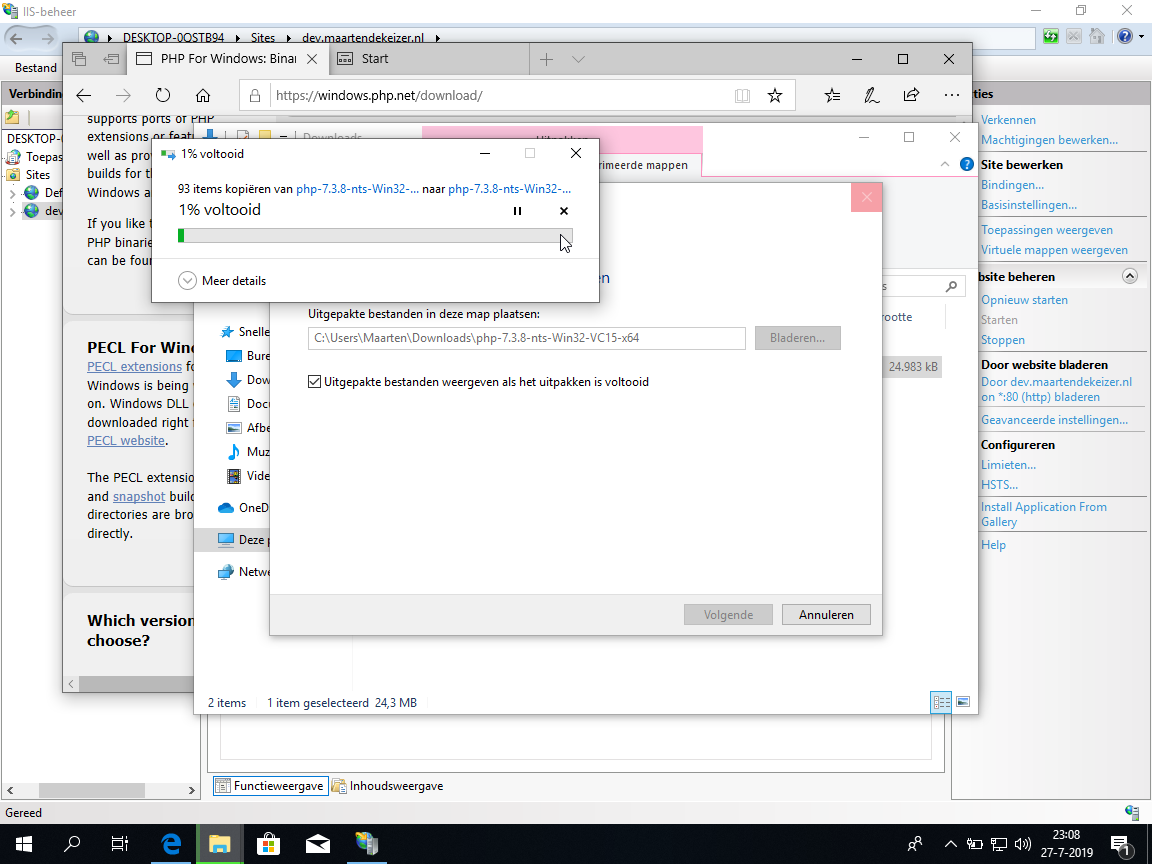Share this page from Edge toolbar
This screenshot has height=864, width=1152.
click(x=911, y=96)
